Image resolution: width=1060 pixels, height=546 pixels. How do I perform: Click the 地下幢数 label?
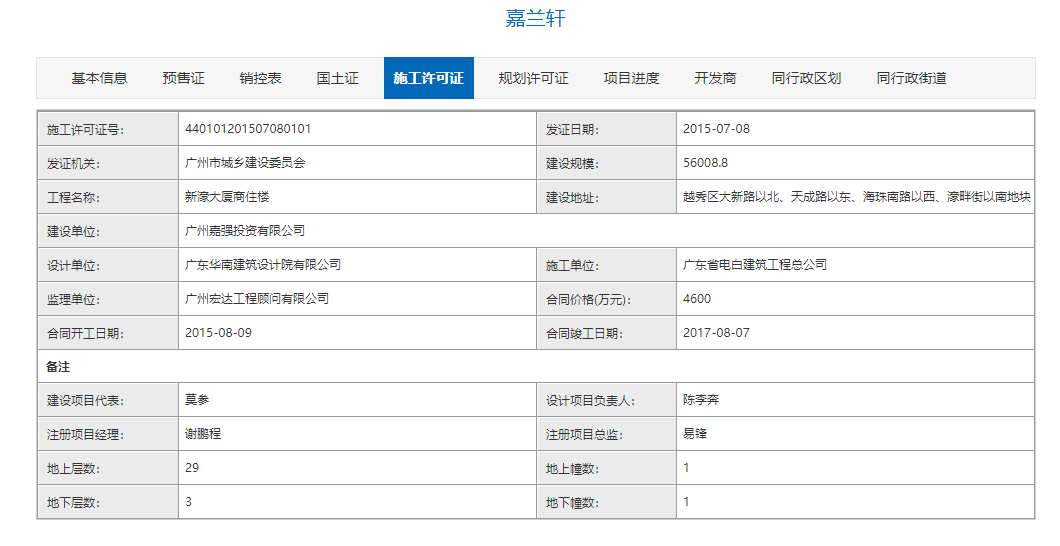pos(573,503)
